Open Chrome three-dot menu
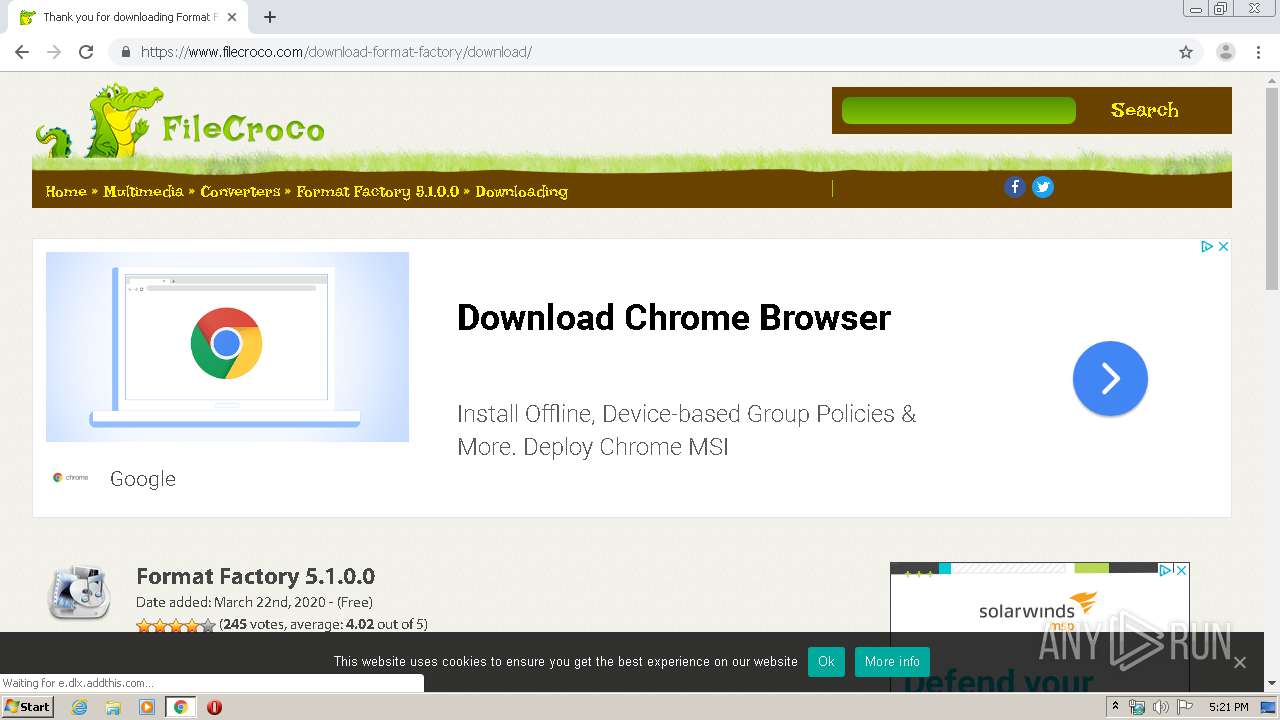1280x720 pixels. point(1258,52)
